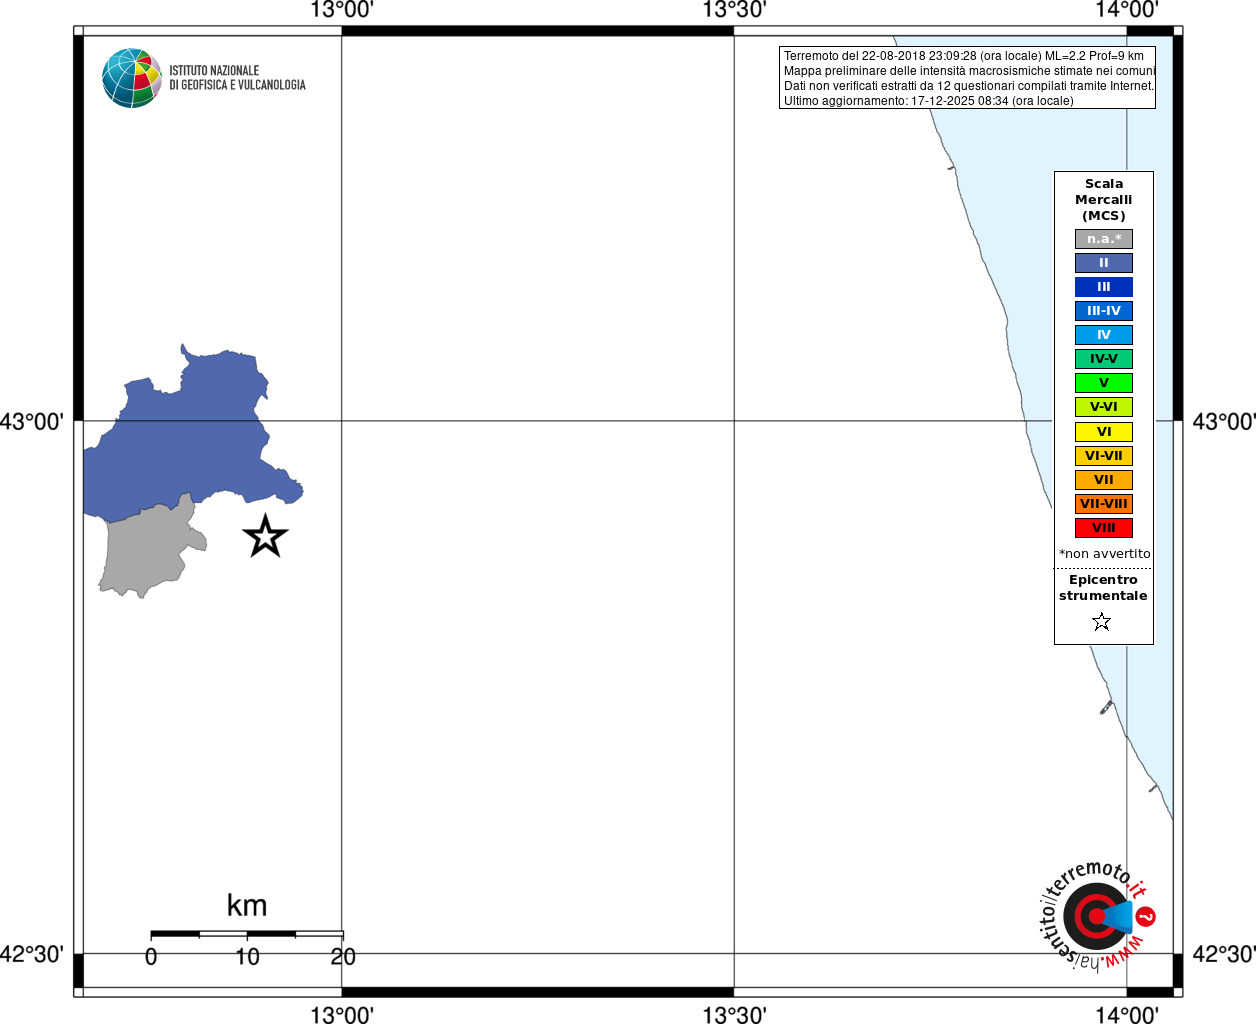Click the right 42°30' latitude label
The image size is (1256, 1024).
[x=1223, y=954]
